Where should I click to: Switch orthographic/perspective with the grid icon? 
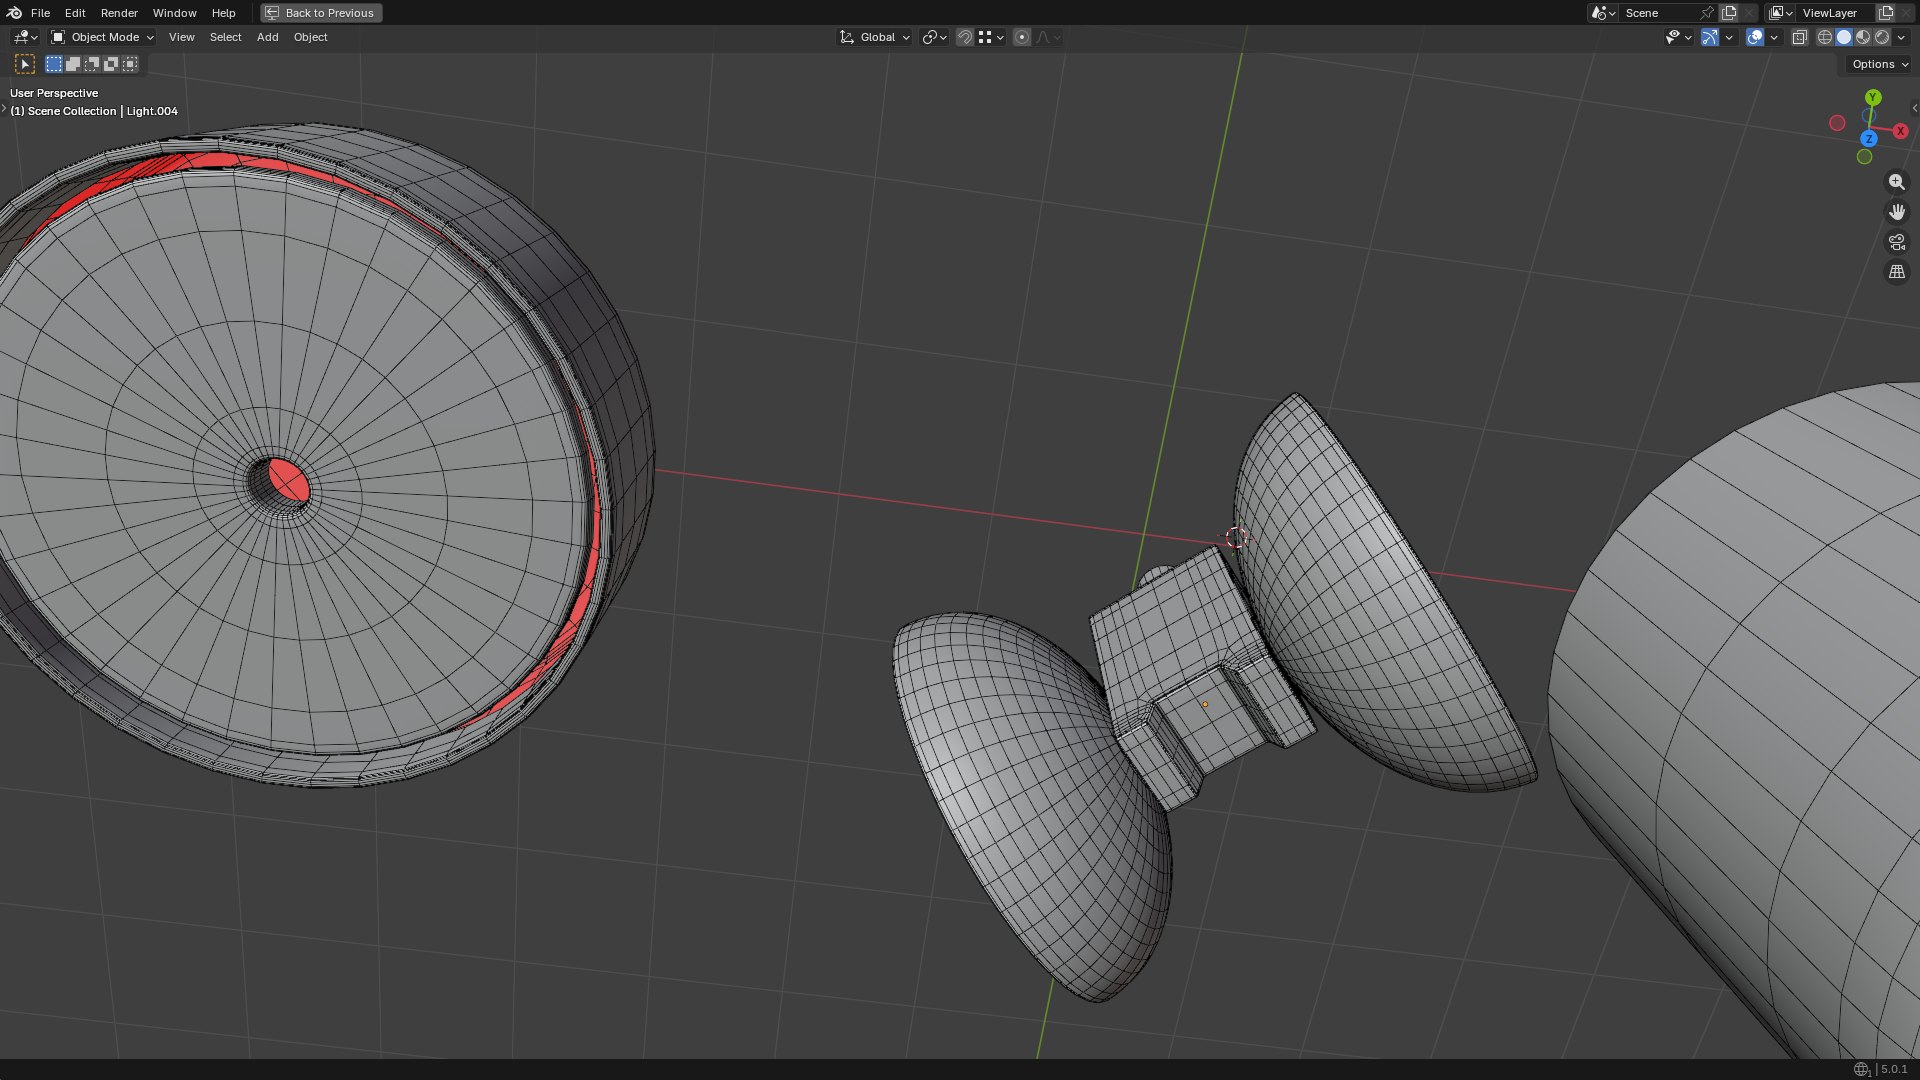pyautogui.click(x=1896, y=272)
